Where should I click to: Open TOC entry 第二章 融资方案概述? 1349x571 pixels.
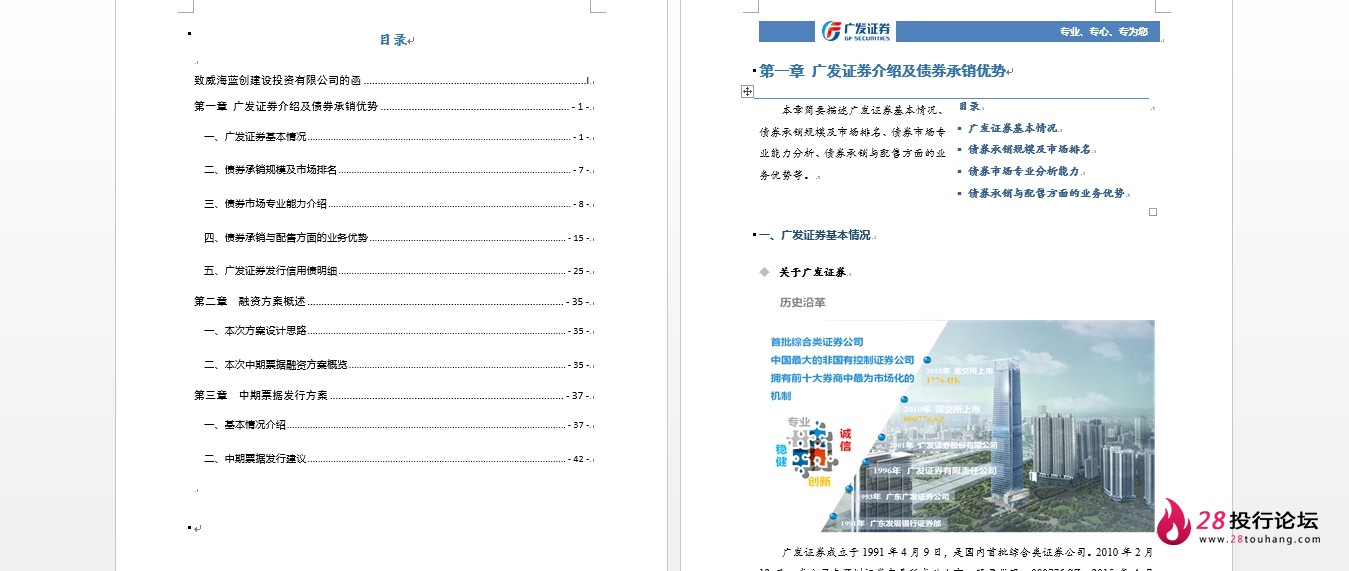[394, 301]
